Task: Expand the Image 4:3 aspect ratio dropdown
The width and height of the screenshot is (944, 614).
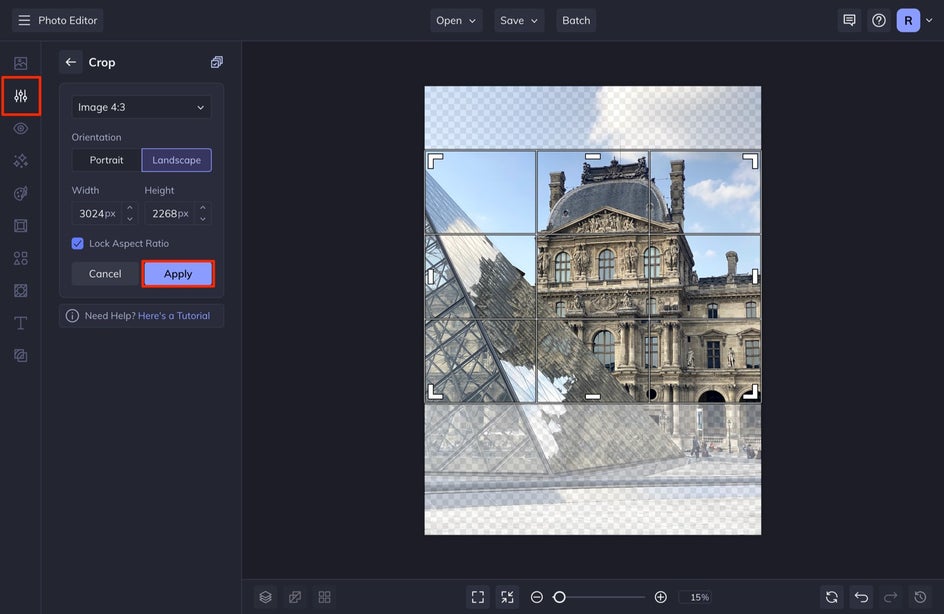Action: pos(141,107)
